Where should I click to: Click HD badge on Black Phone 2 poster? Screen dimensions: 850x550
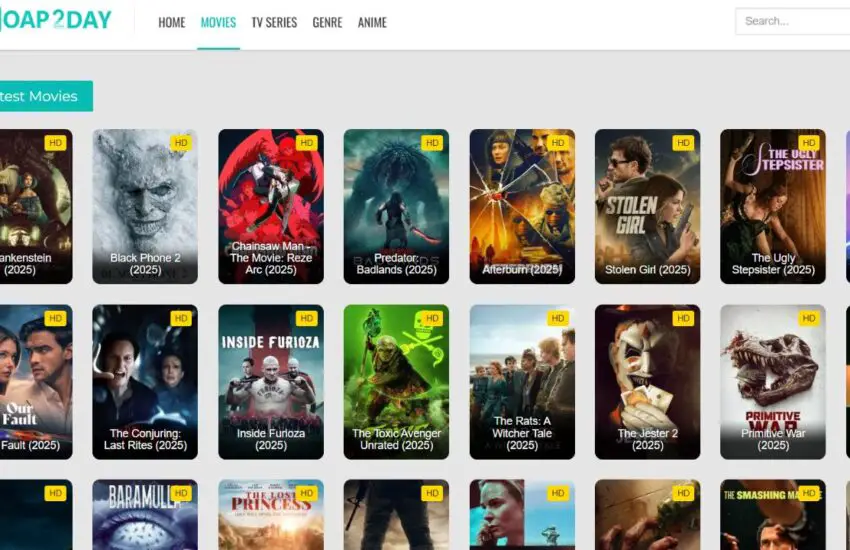pyautogui.click(x=181, y=143)
